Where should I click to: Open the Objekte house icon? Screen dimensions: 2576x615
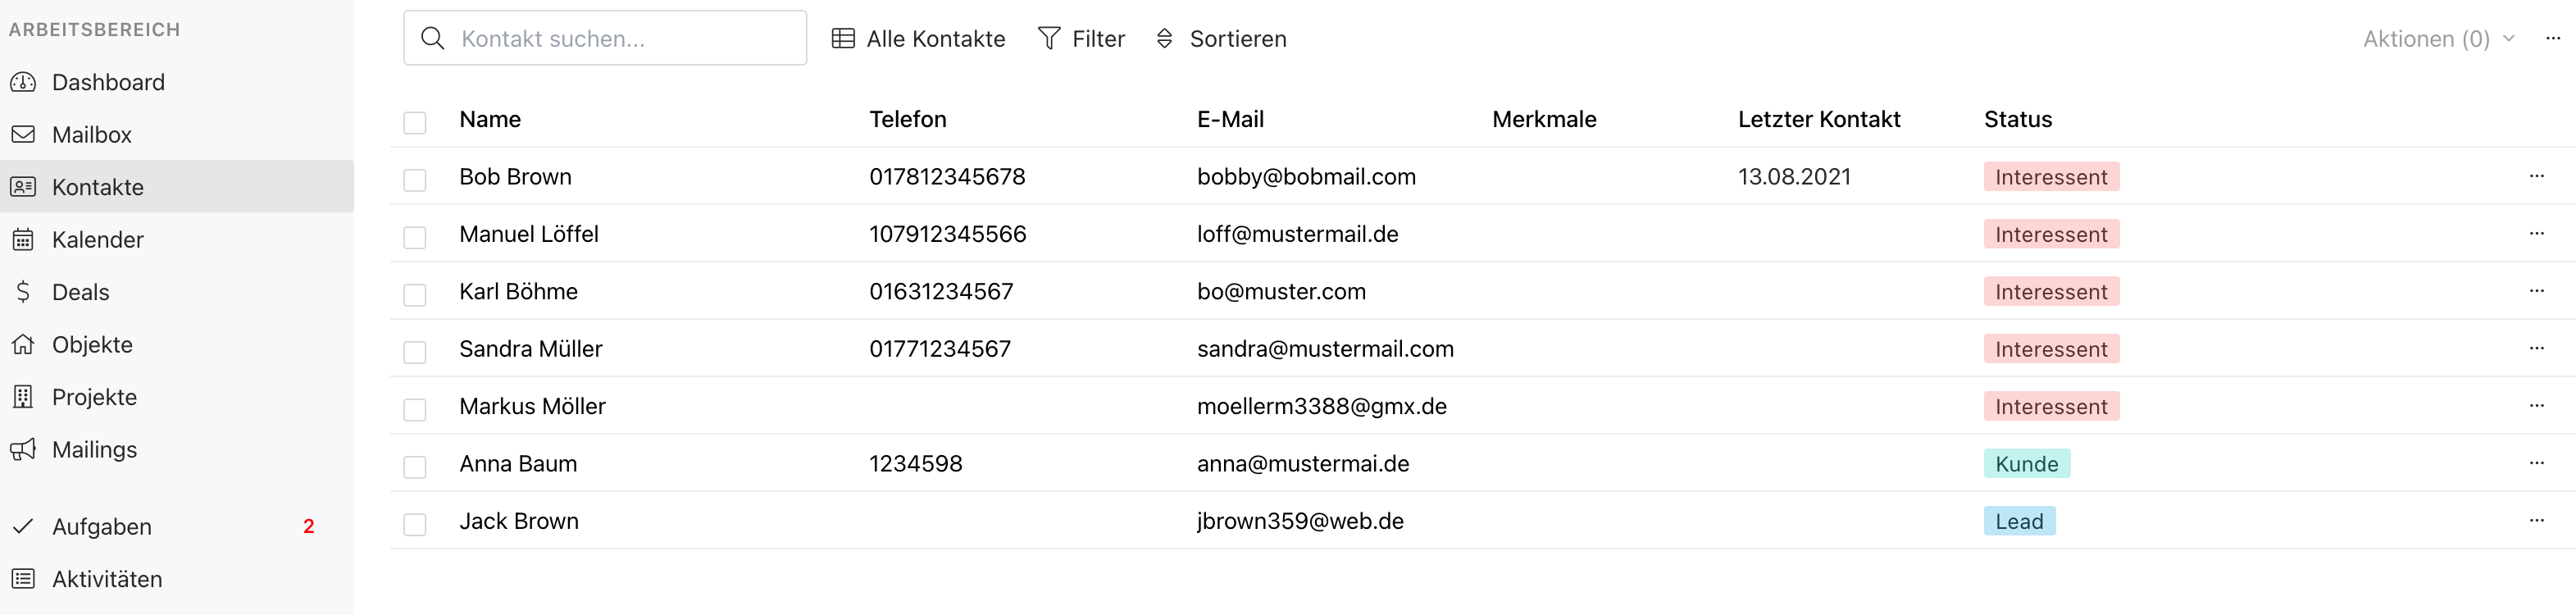tap(23, 344)
